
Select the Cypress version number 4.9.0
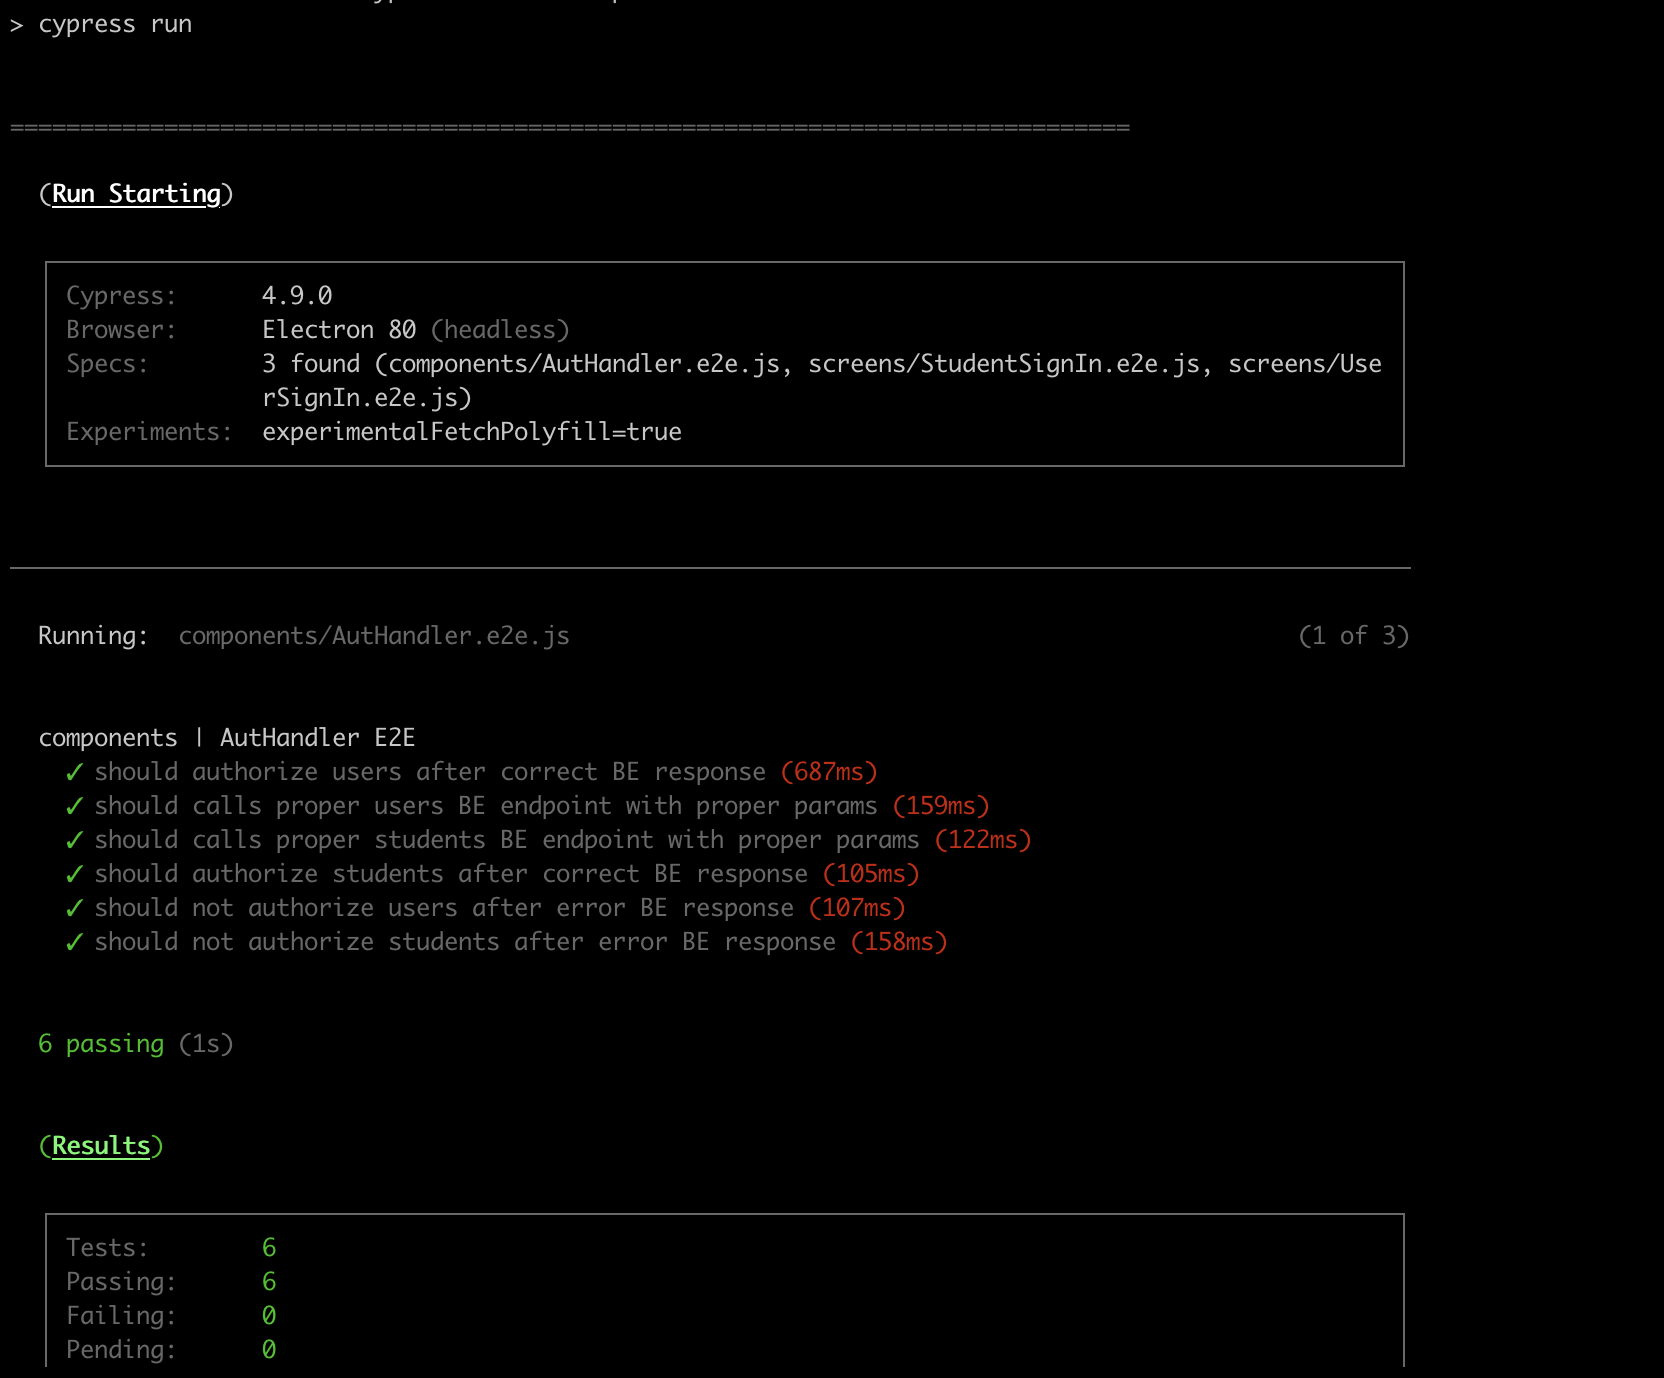click(297, 295)
